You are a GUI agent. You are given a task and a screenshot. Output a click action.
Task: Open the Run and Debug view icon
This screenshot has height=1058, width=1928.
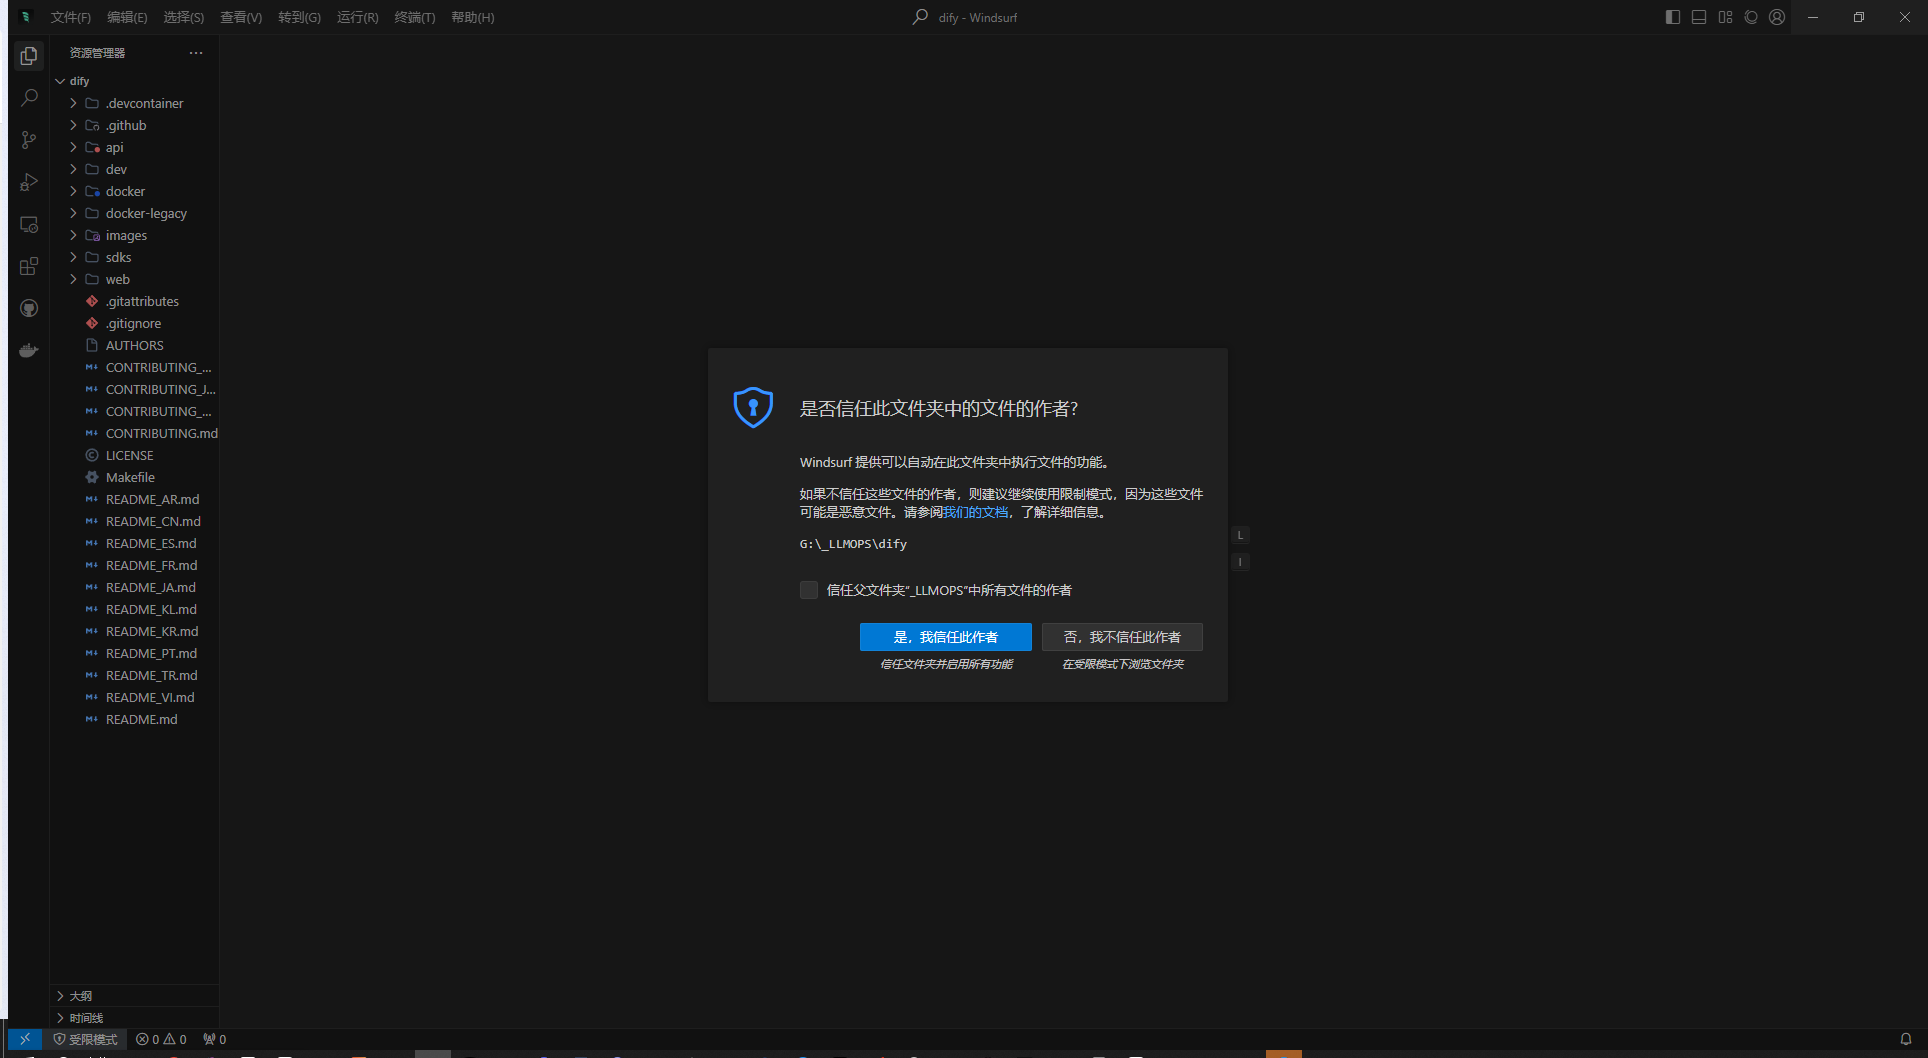(x=29, y=182)
